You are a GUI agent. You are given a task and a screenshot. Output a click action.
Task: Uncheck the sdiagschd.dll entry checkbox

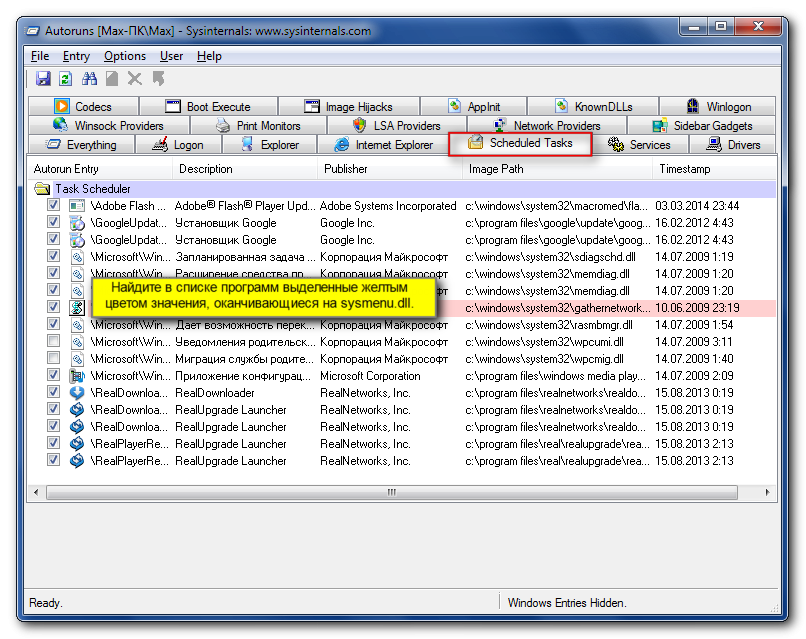tap(53, 256)
